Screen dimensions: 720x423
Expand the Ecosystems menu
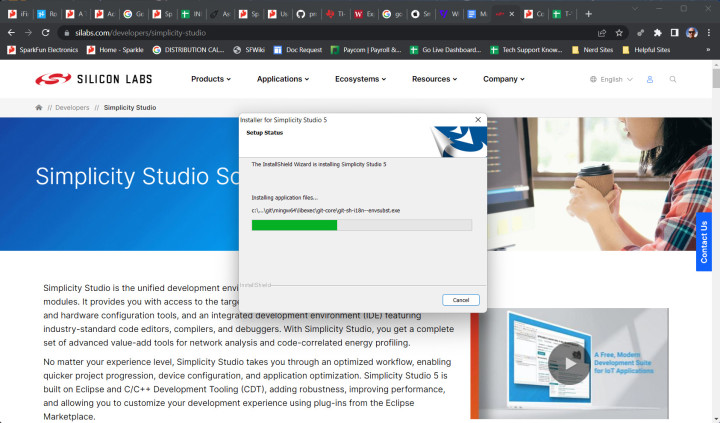[360, 79]
